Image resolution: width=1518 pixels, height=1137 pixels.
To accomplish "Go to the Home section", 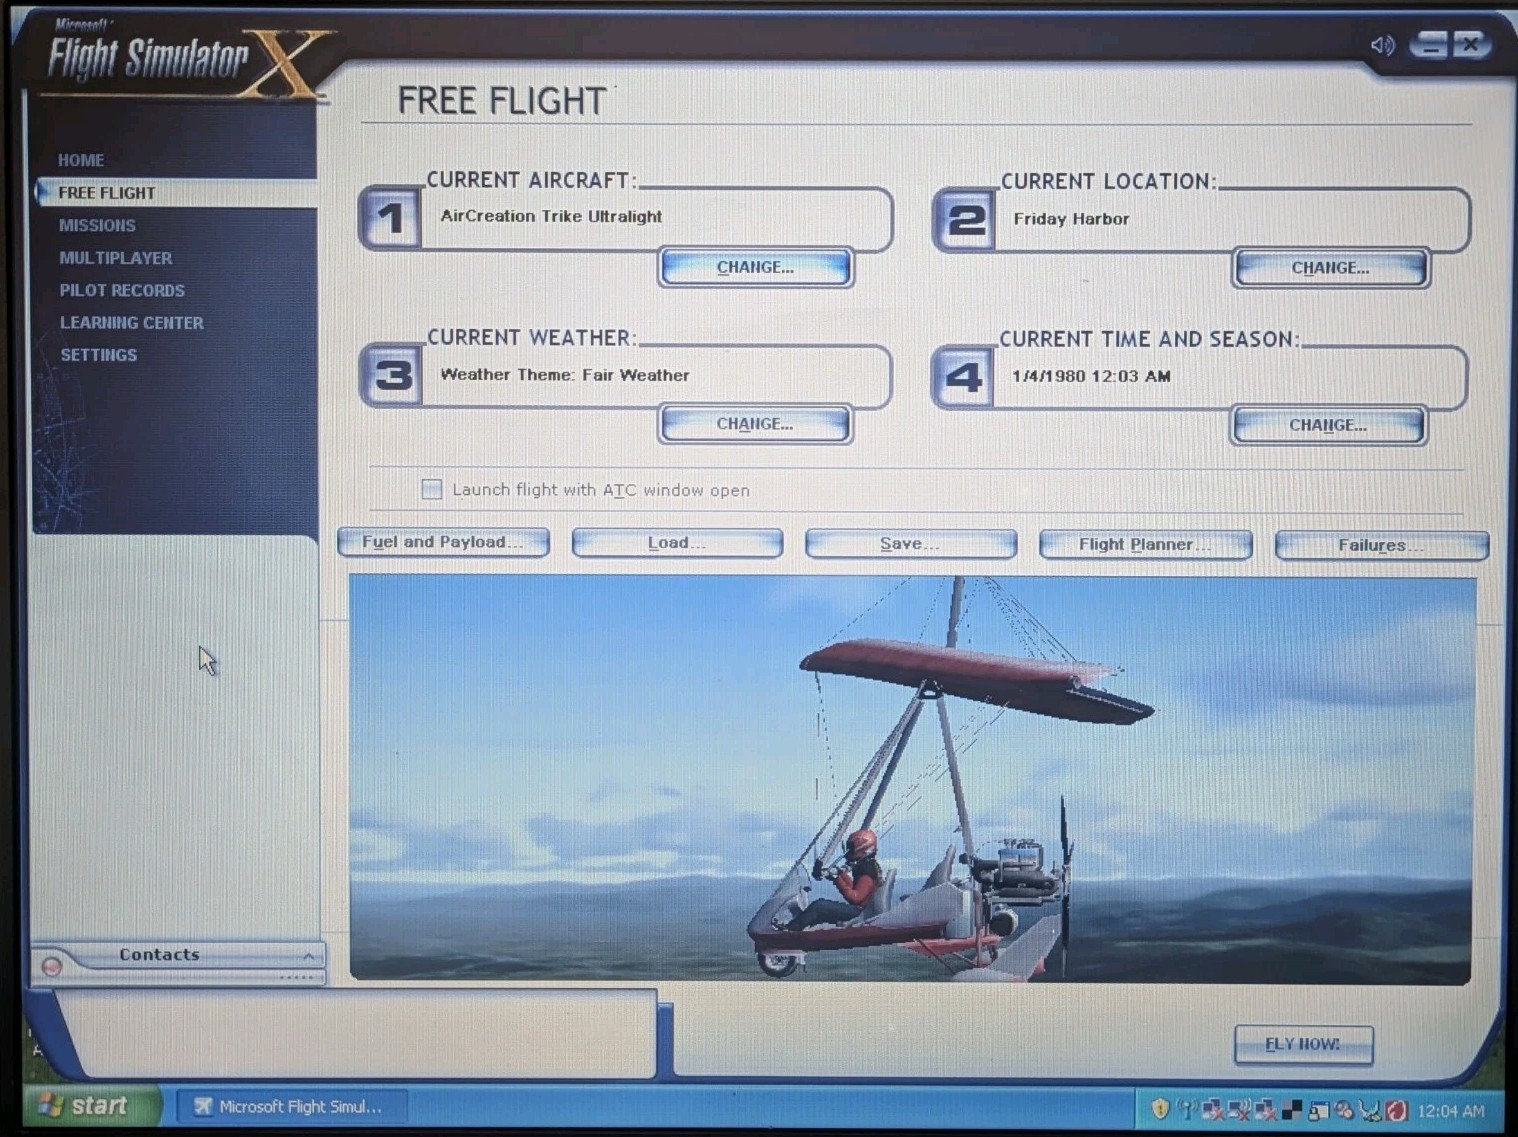I will coord(81,160).
